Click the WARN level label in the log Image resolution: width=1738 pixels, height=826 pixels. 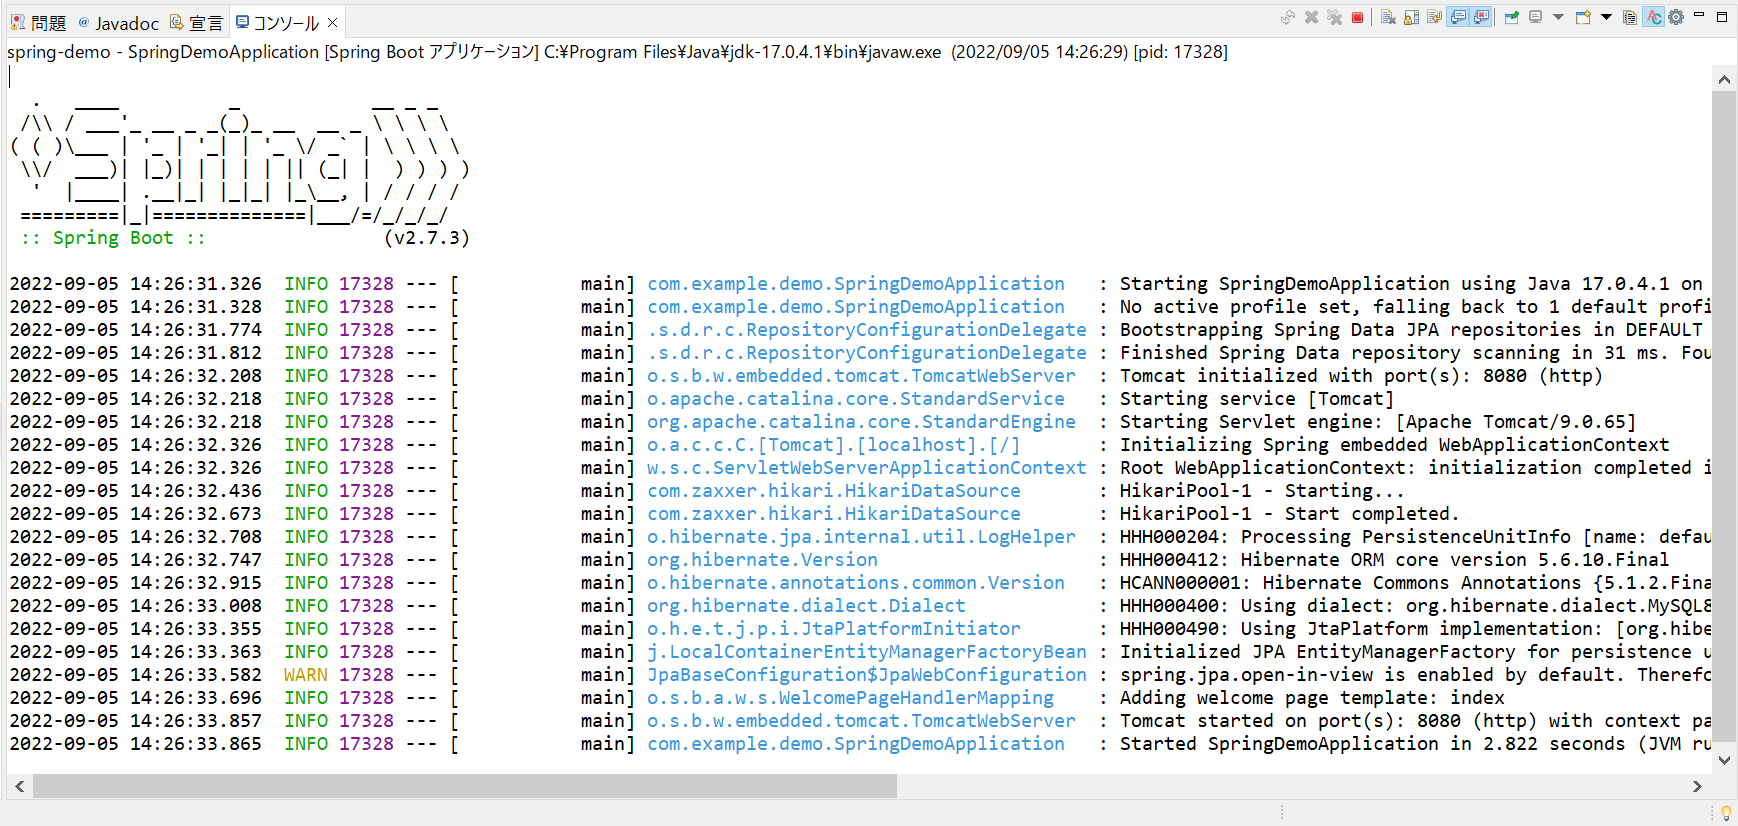305,675
